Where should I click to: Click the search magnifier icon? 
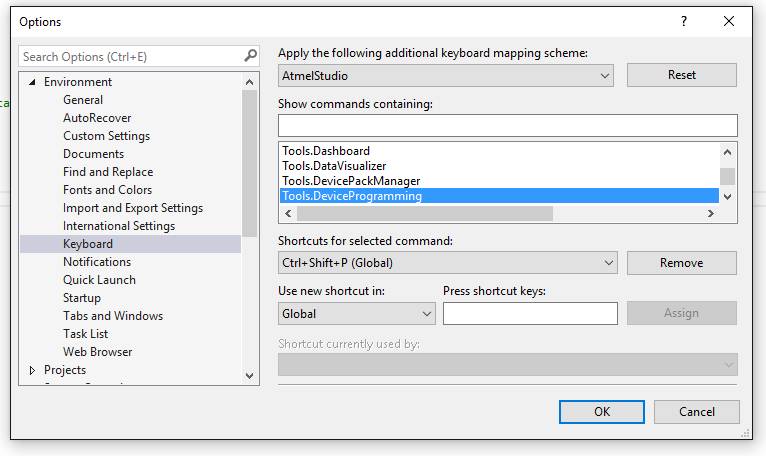(x=250, y=57)
